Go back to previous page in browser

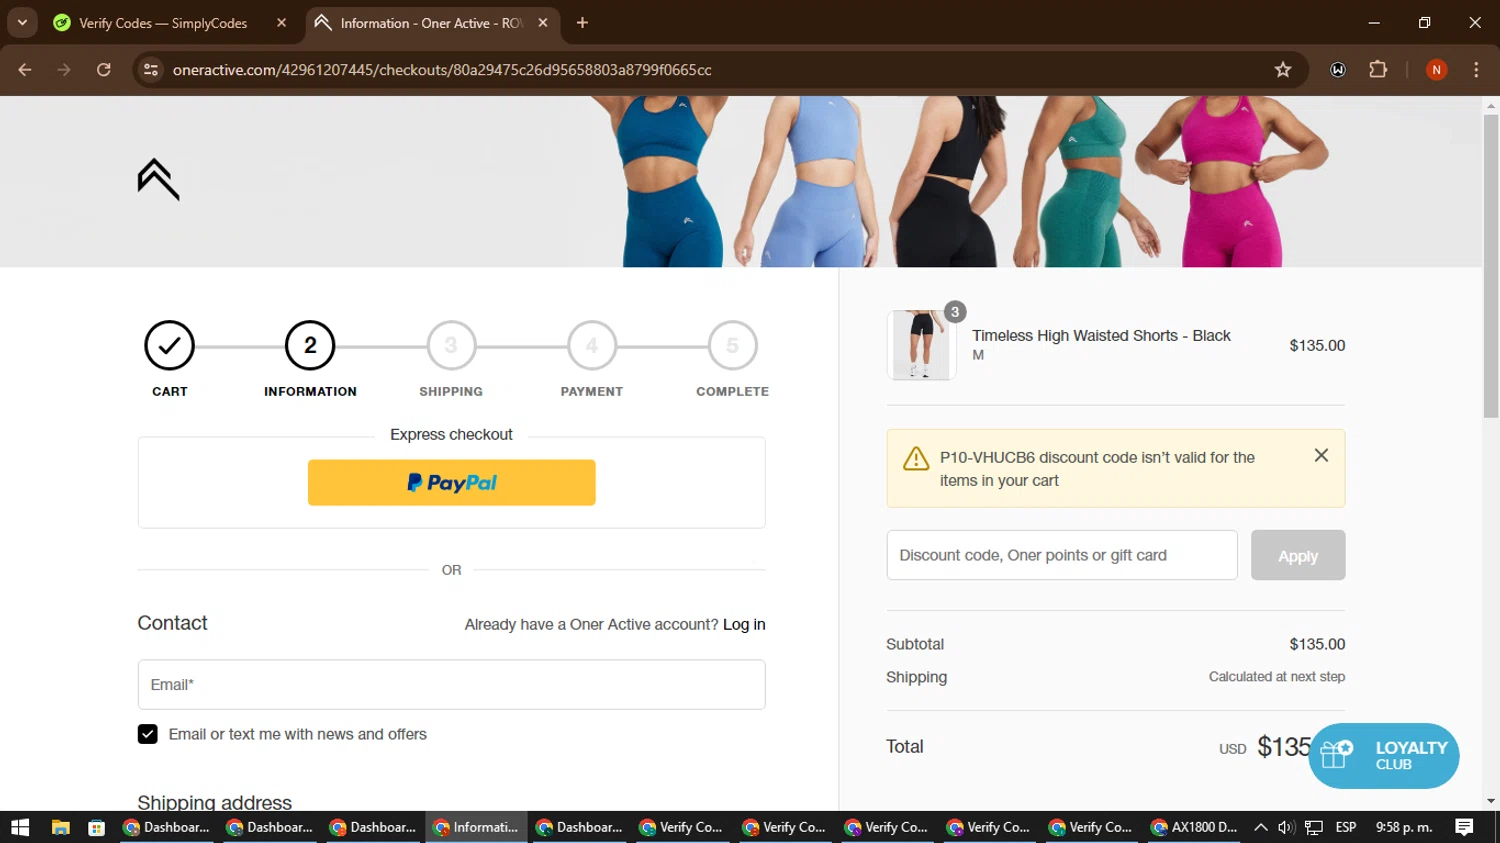pyautogui.click(x=25, y=70)
